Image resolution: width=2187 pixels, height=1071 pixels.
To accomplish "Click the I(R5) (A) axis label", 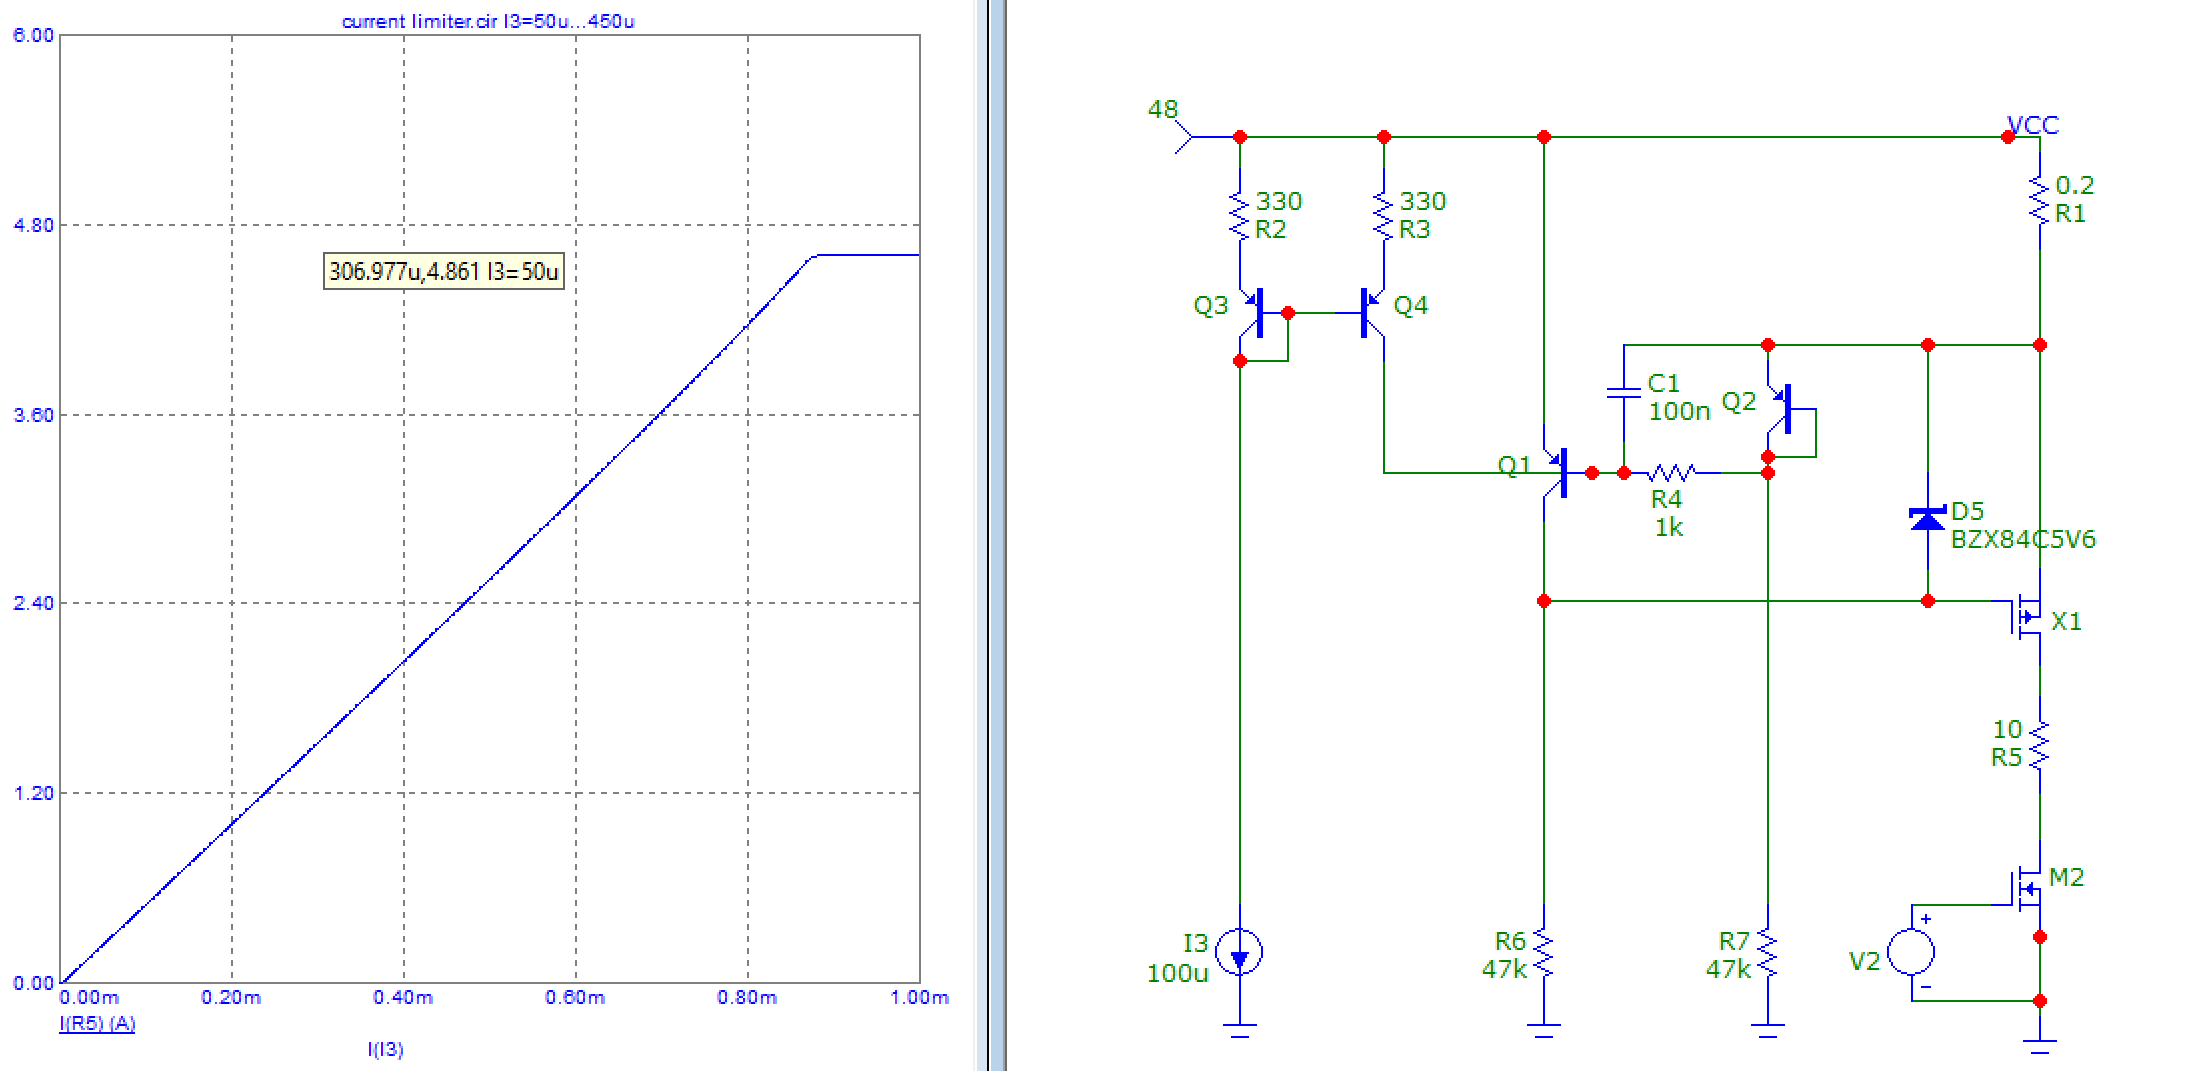I will [97, 1023].
